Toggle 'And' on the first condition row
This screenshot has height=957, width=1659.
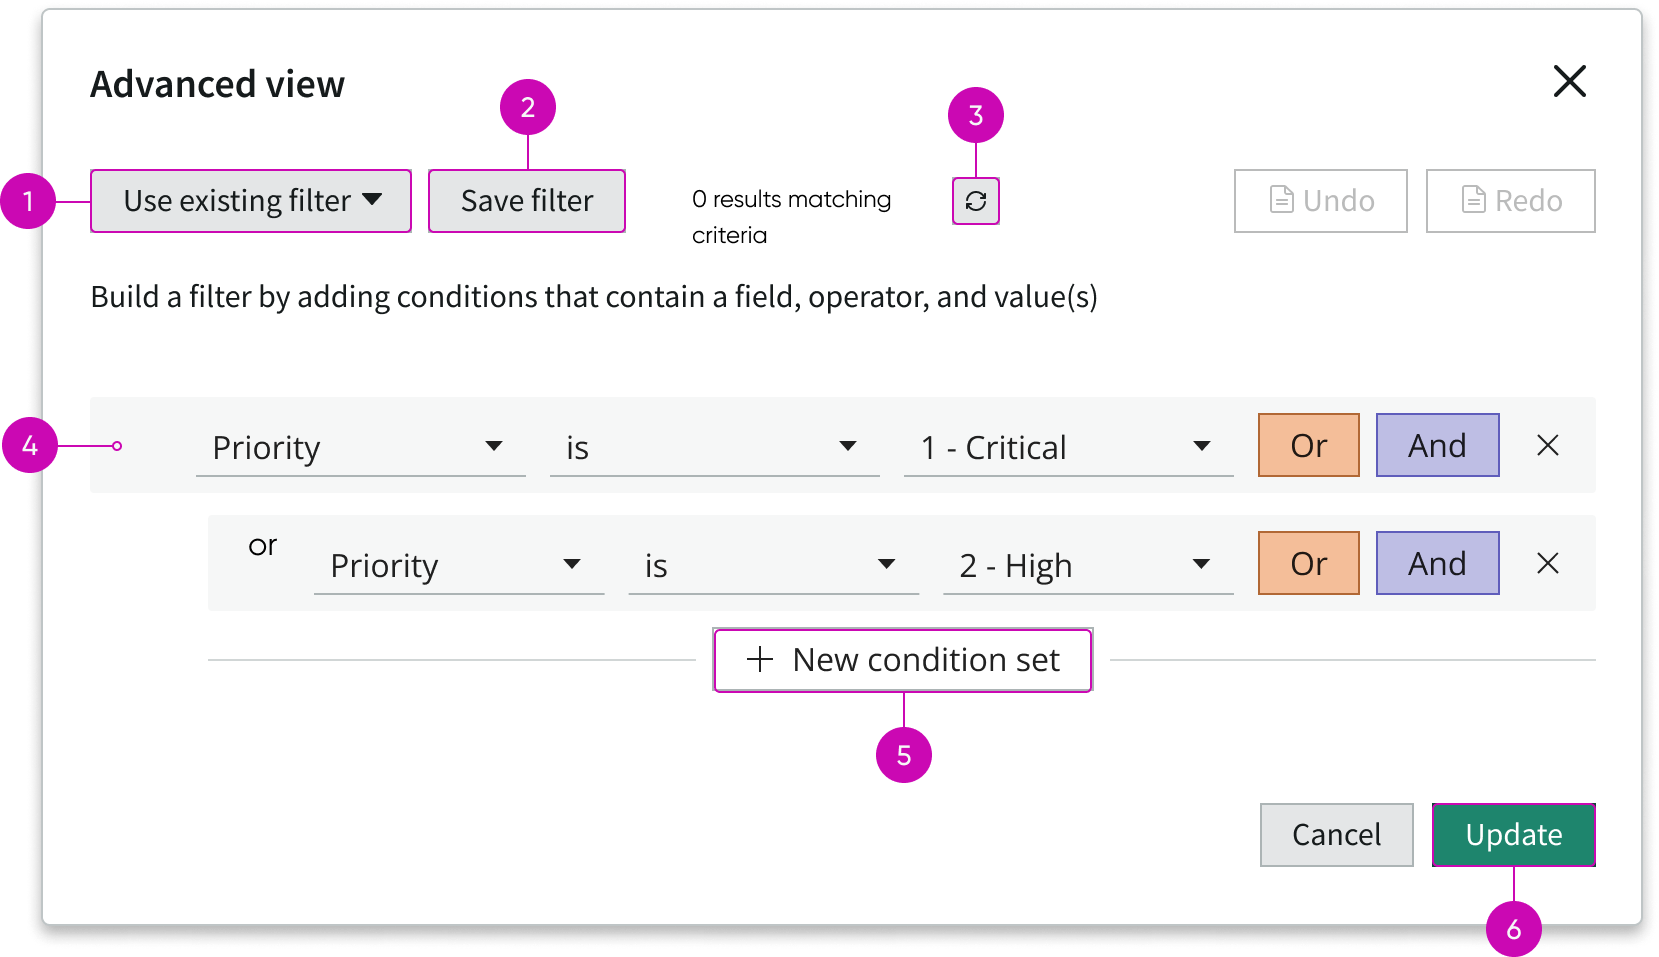[1437, 446]
